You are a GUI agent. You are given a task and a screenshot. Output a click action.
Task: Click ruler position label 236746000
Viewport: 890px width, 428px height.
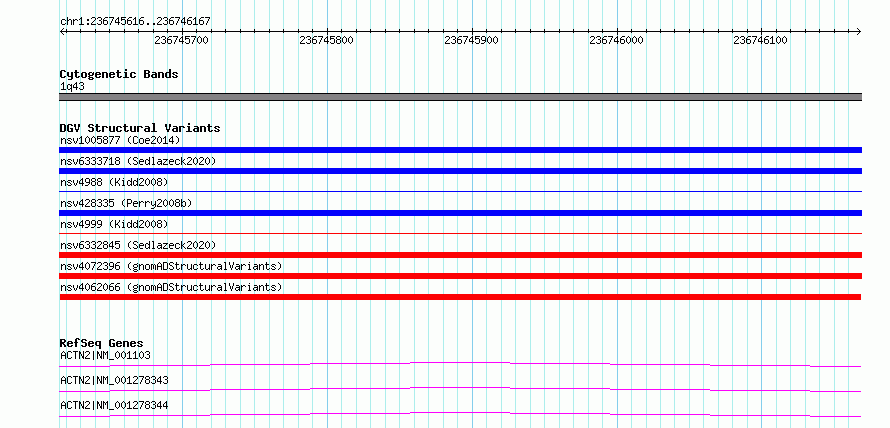pyautogui.click(x=616, y=40)
